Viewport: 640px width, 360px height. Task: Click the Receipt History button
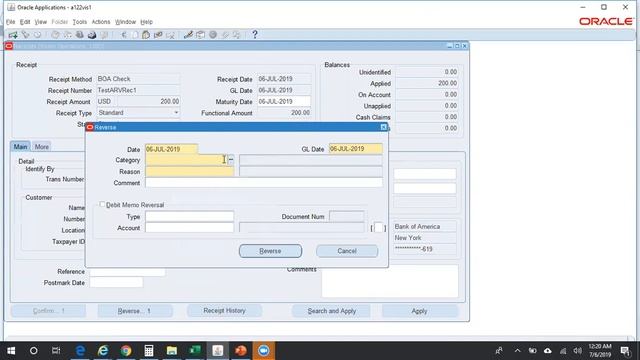[x=224, y=311]
